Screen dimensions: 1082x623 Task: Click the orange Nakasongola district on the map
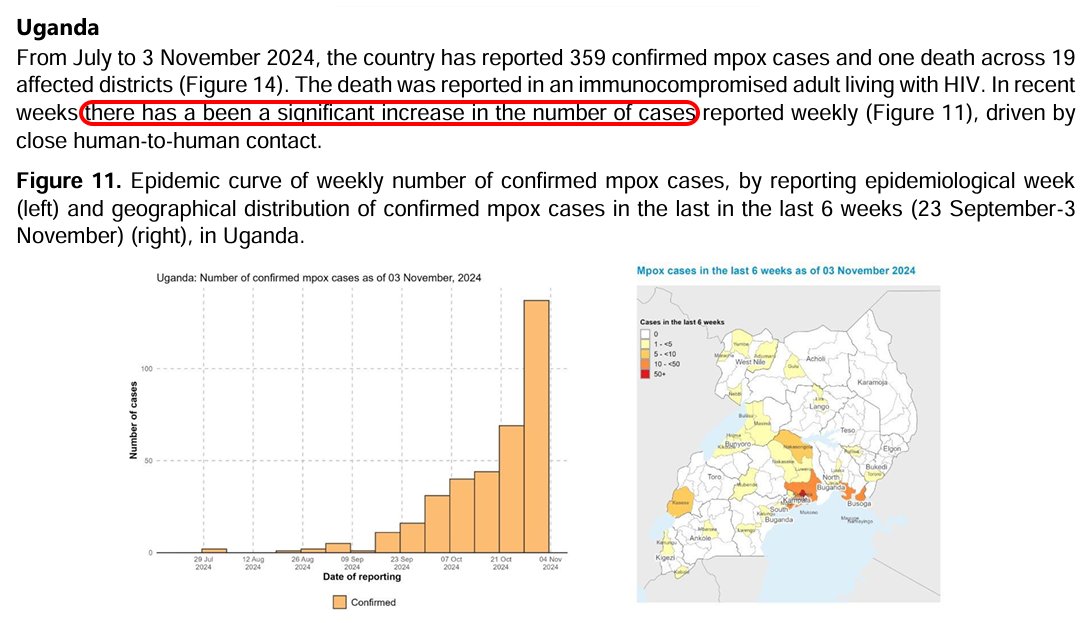click(x=795, y=444)
